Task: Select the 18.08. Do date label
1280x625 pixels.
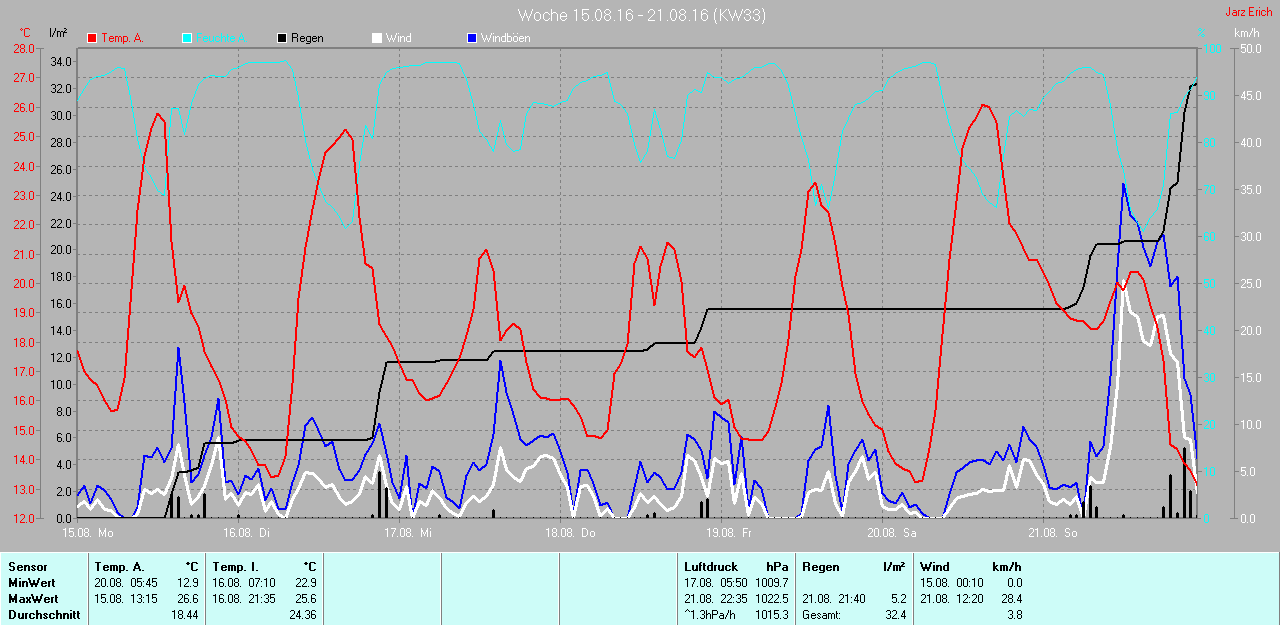Action: 570,534
